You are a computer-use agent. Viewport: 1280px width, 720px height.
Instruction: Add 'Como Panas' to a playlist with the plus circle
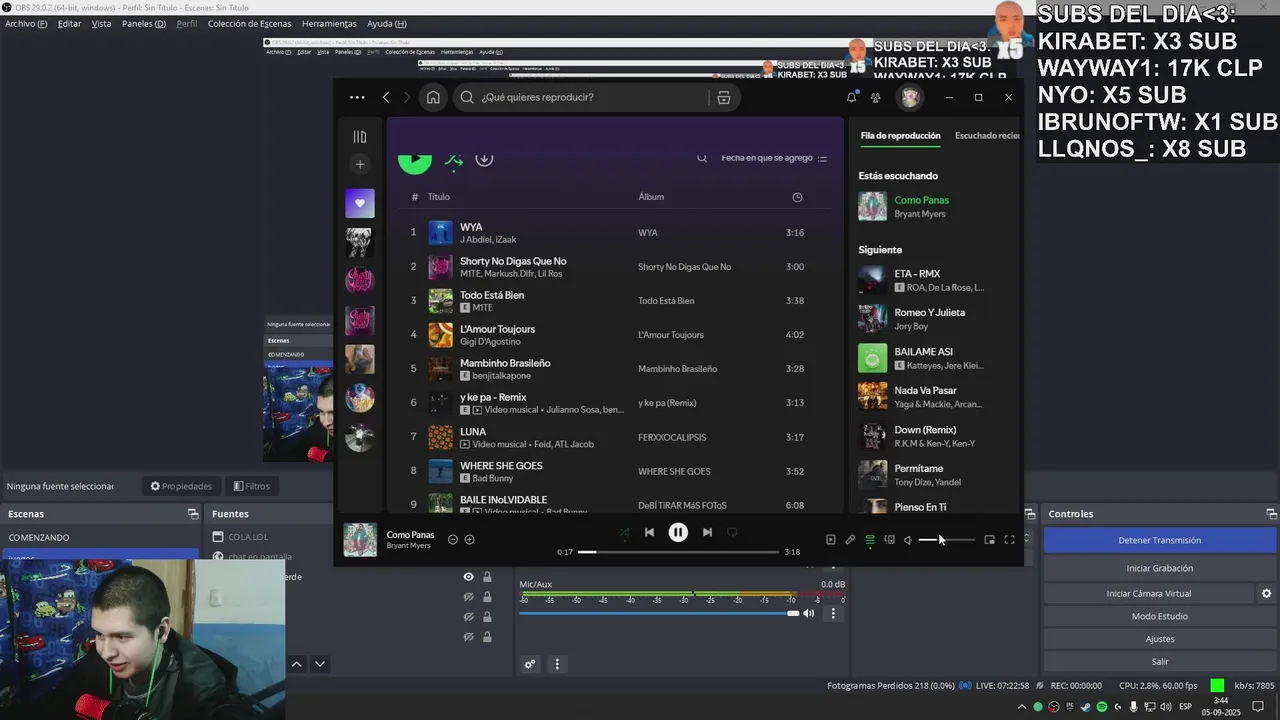click(x=470, y=540)
